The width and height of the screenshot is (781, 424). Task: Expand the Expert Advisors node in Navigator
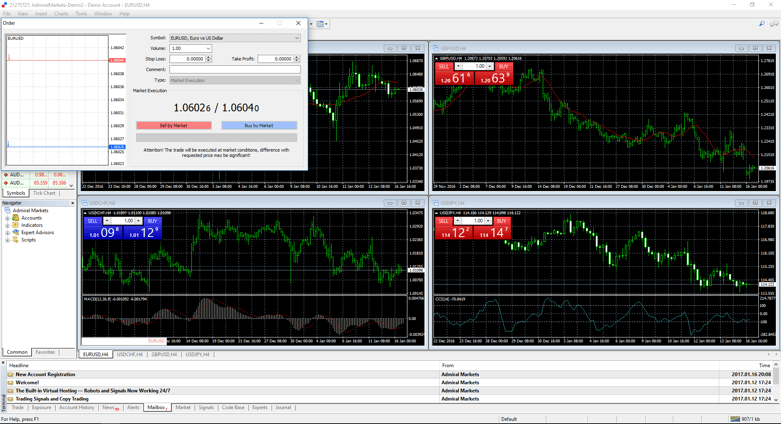click(7, 233)
